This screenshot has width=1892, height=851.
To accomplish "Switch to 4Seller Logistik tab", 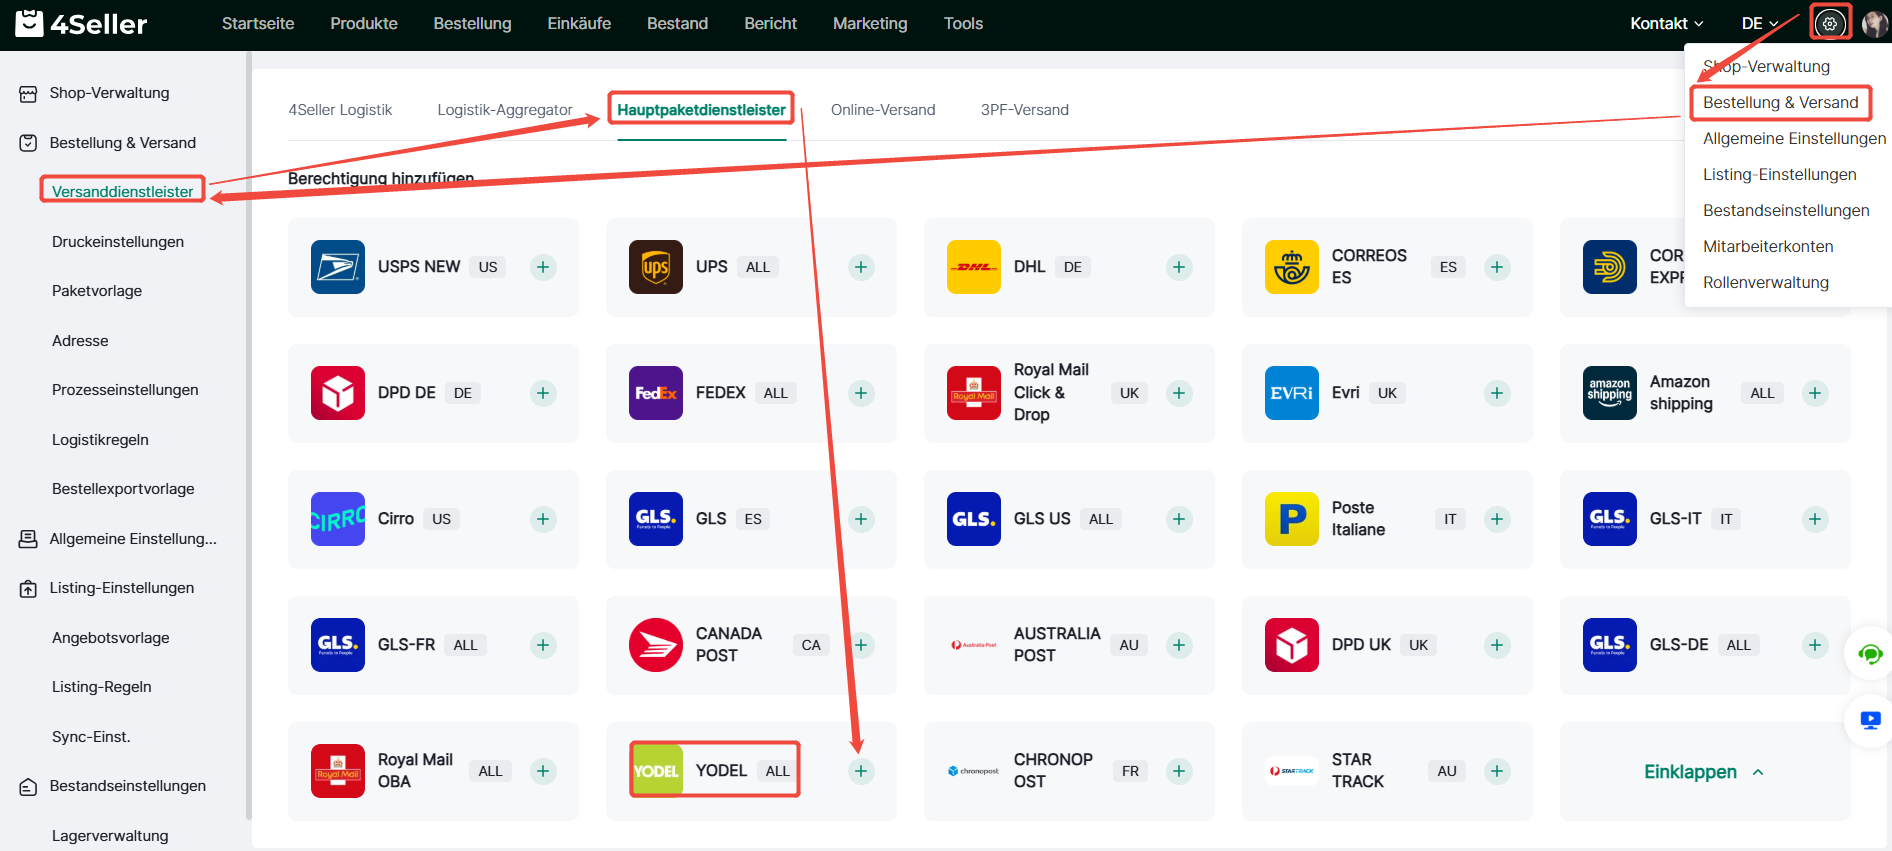I will point(340,110).
